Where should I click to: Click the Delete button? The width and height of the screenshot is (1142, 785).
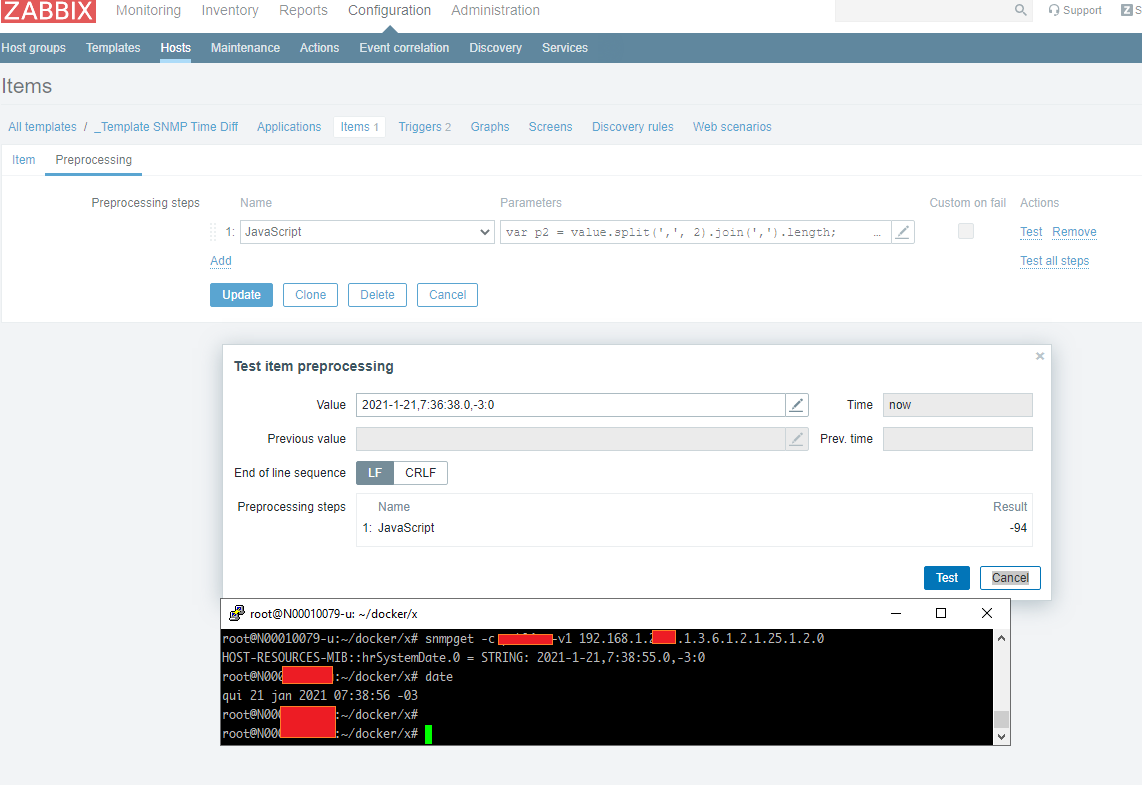click(377, 295)
